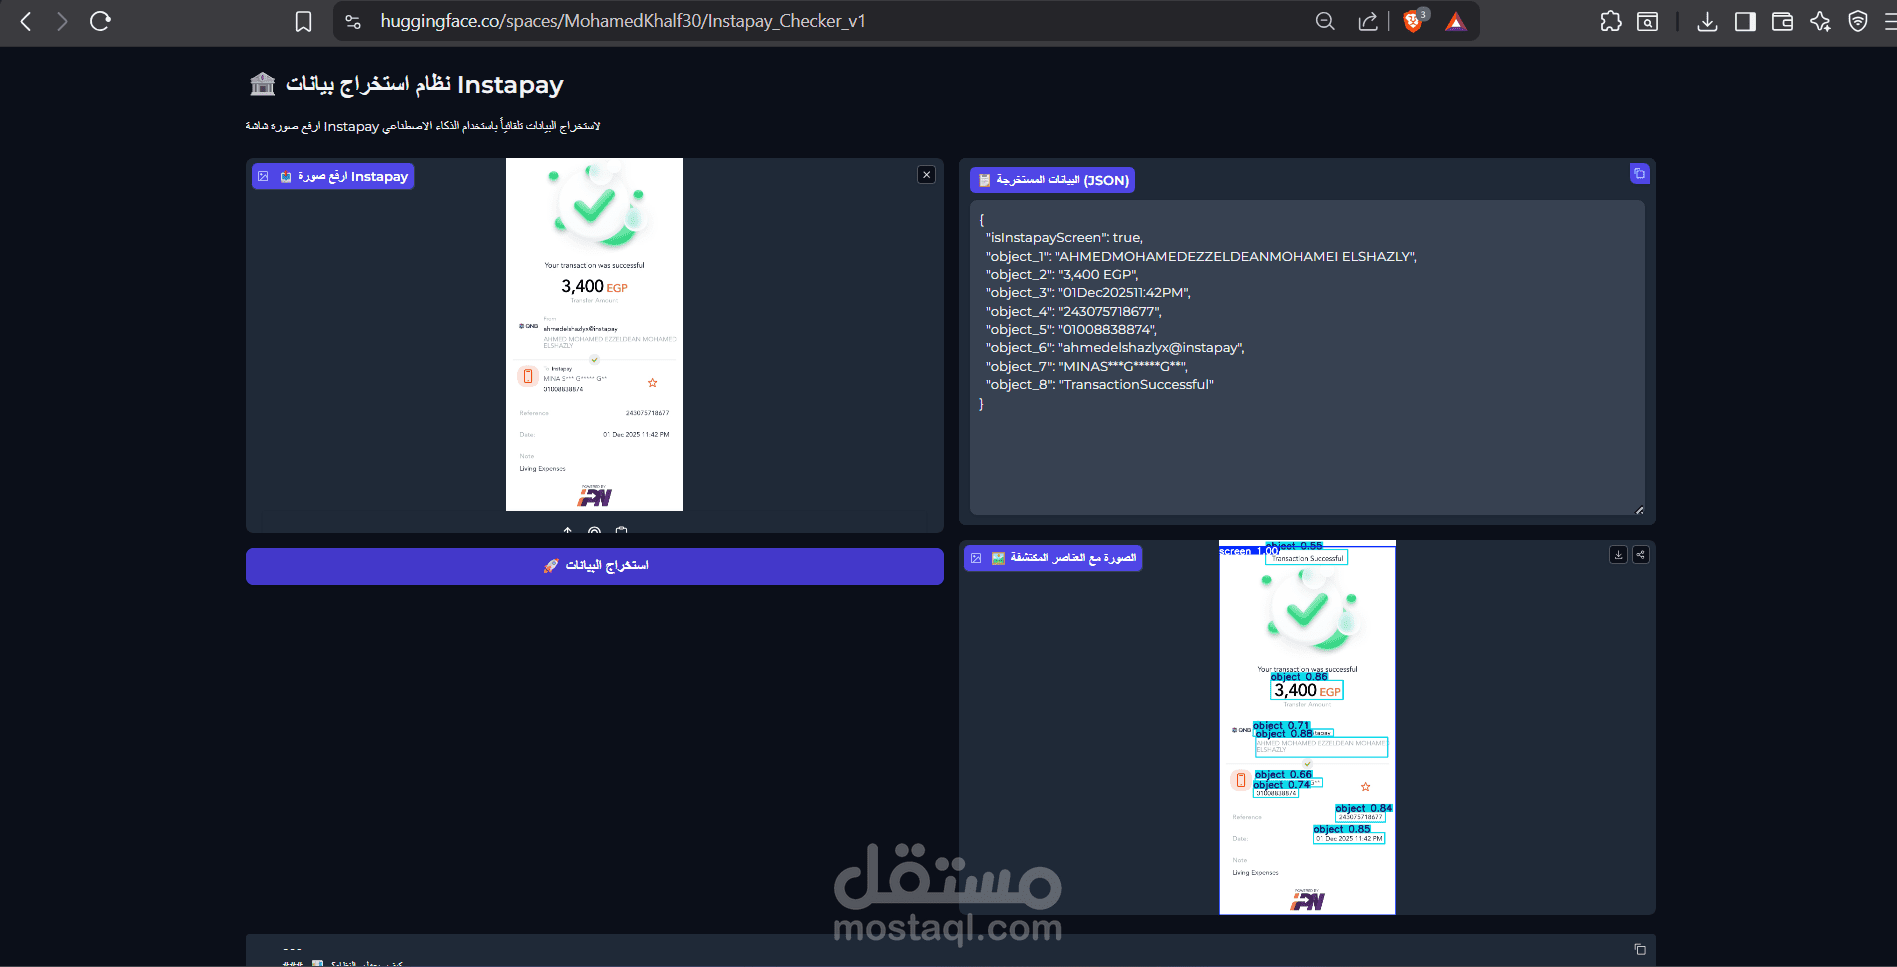The height and width of the screenshot is (967, 1897).
Task: Go back to the previous page
Action: (x=26, y=21)
